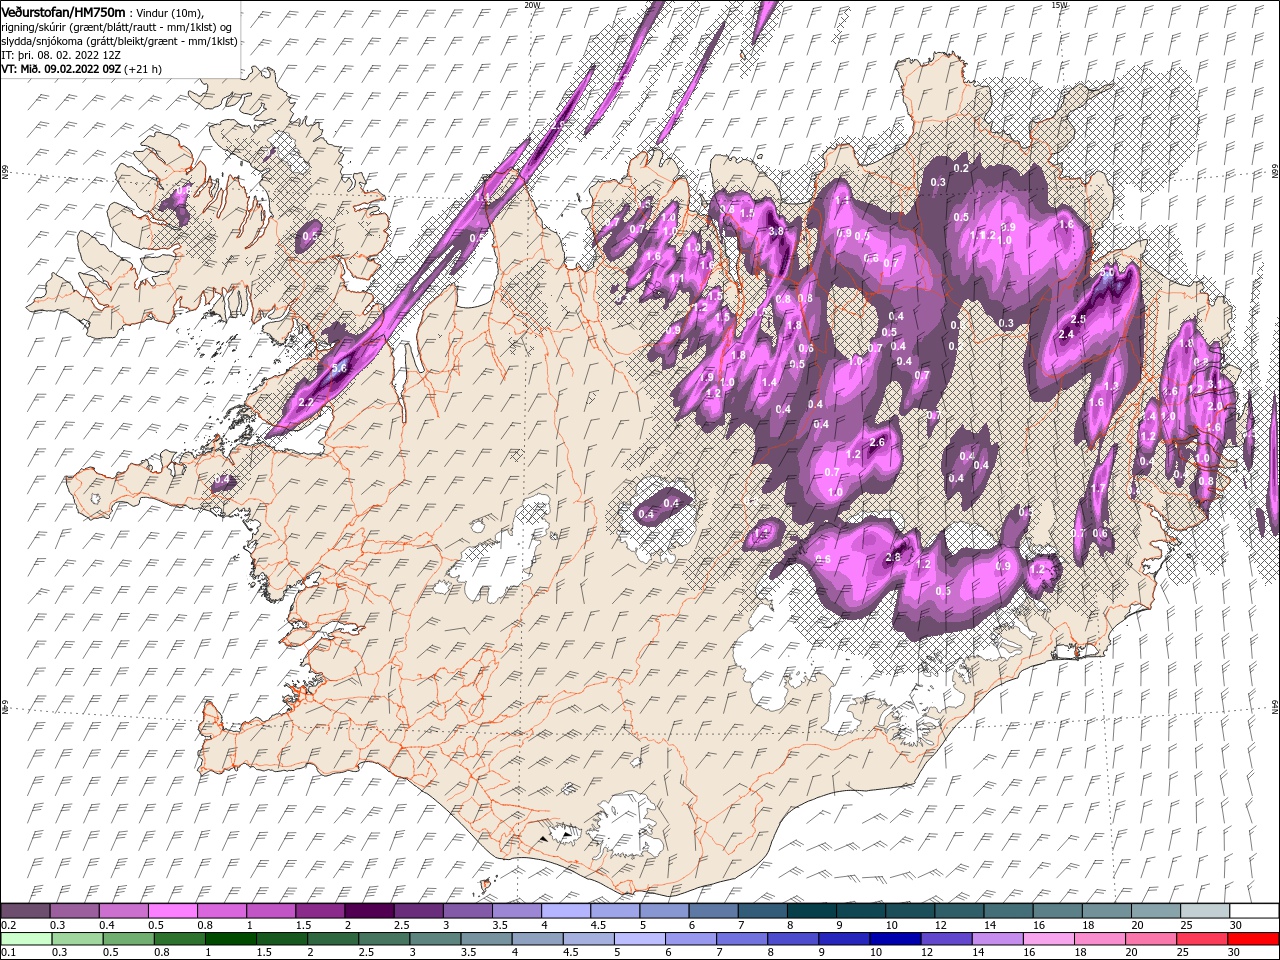Pick the orchid 0.8 snow legend swatch
1280x960 pixels.
[221, 911]
